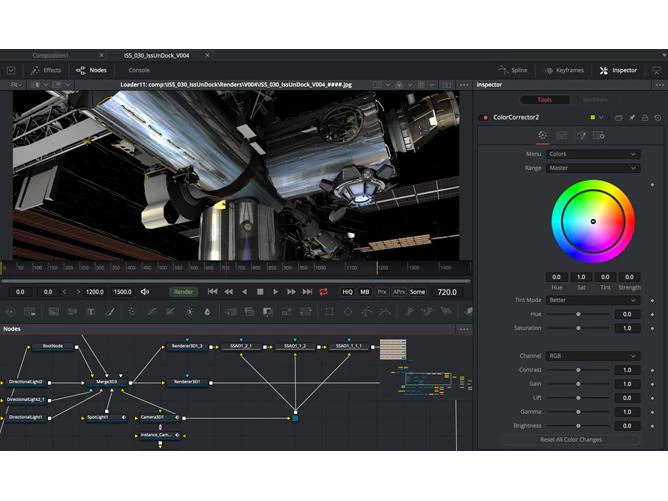The height and width of the screenshot is (501, 668).
Task: Switch to ISS_030_IssUnDock_V004 tab
Action: coord(156,55)
